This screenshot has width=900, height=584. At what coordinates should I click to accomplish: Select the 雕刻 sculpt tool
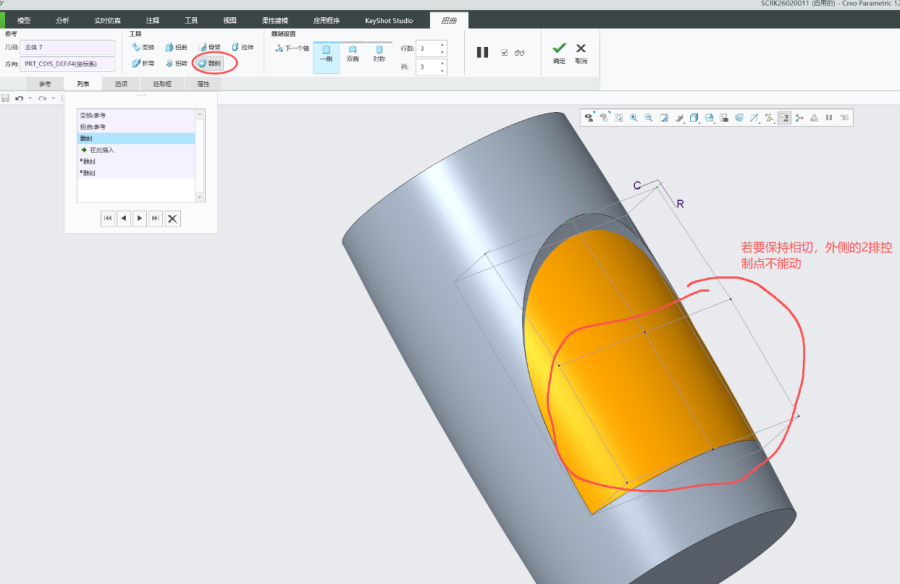click(210, 63)
